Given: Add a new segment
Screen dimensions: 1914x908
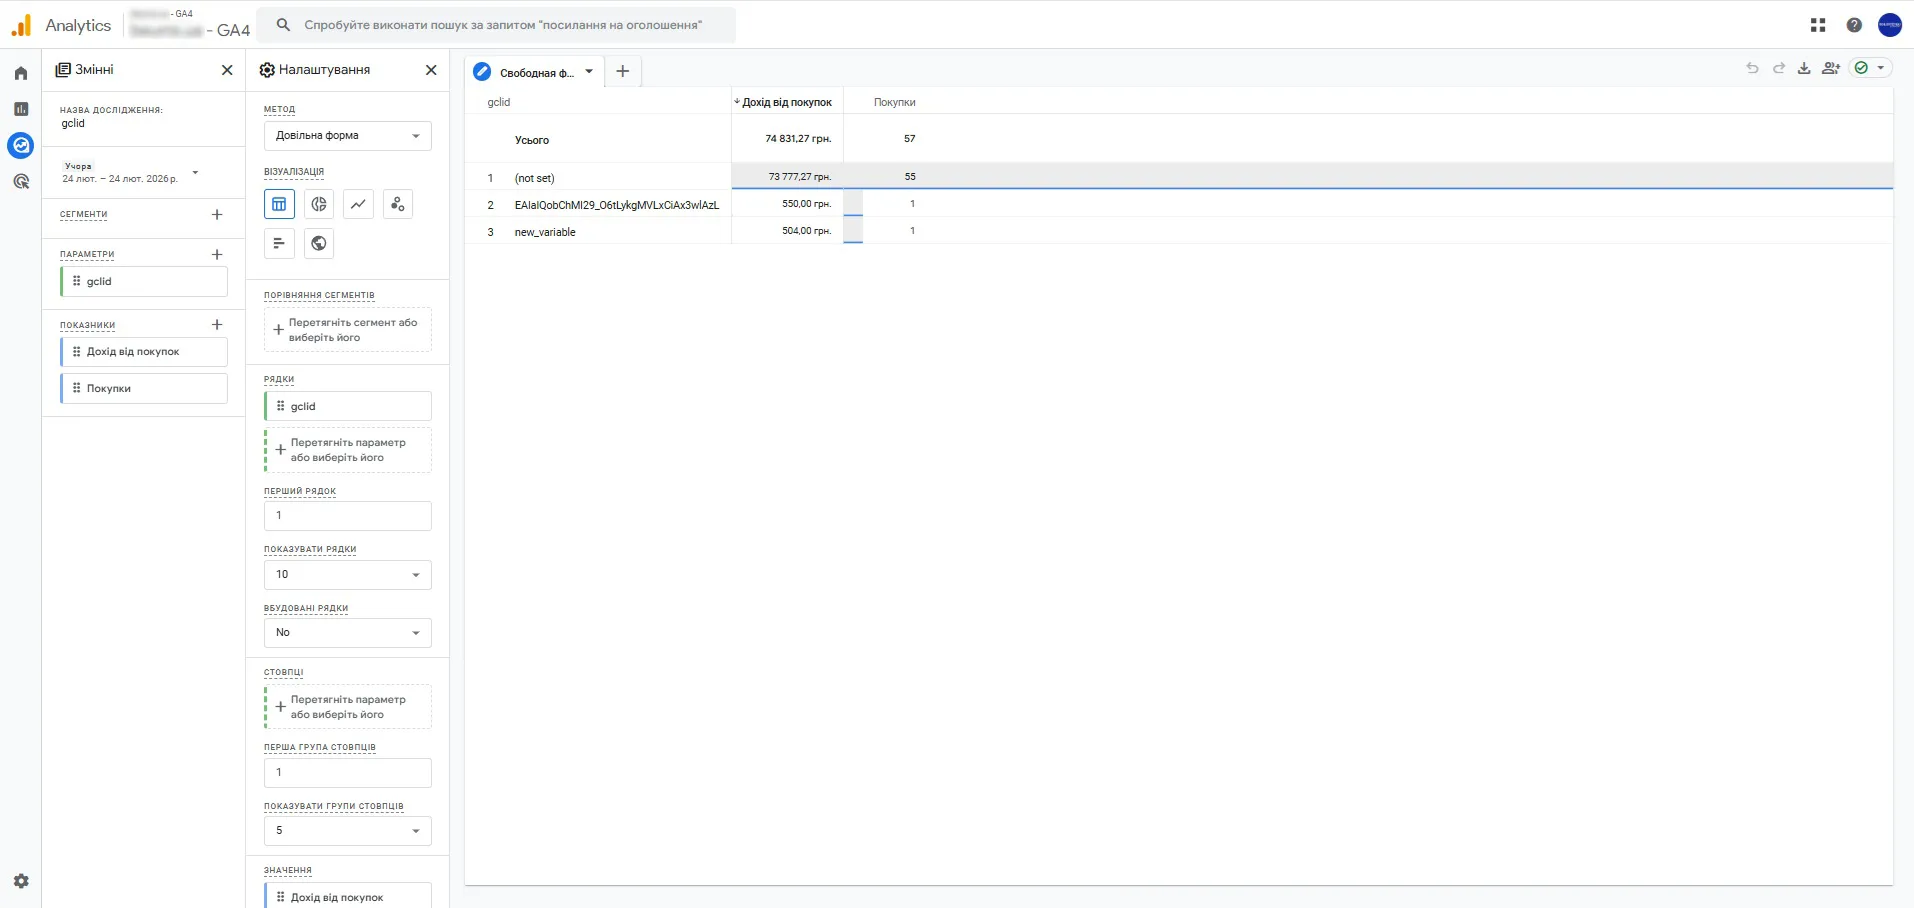Looking at the screenshot, I should [217, 214].
